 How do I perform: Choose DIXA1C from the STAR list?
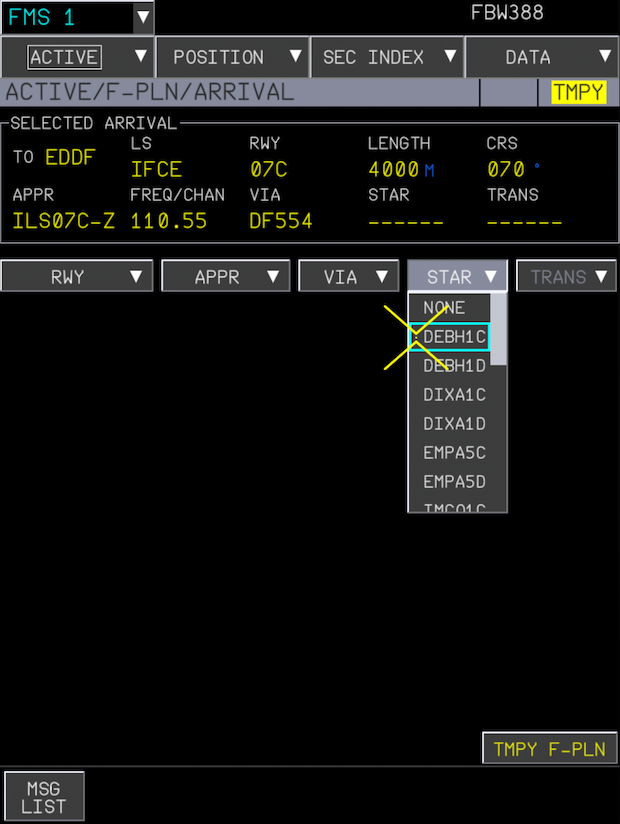click(x=450, y=395)
